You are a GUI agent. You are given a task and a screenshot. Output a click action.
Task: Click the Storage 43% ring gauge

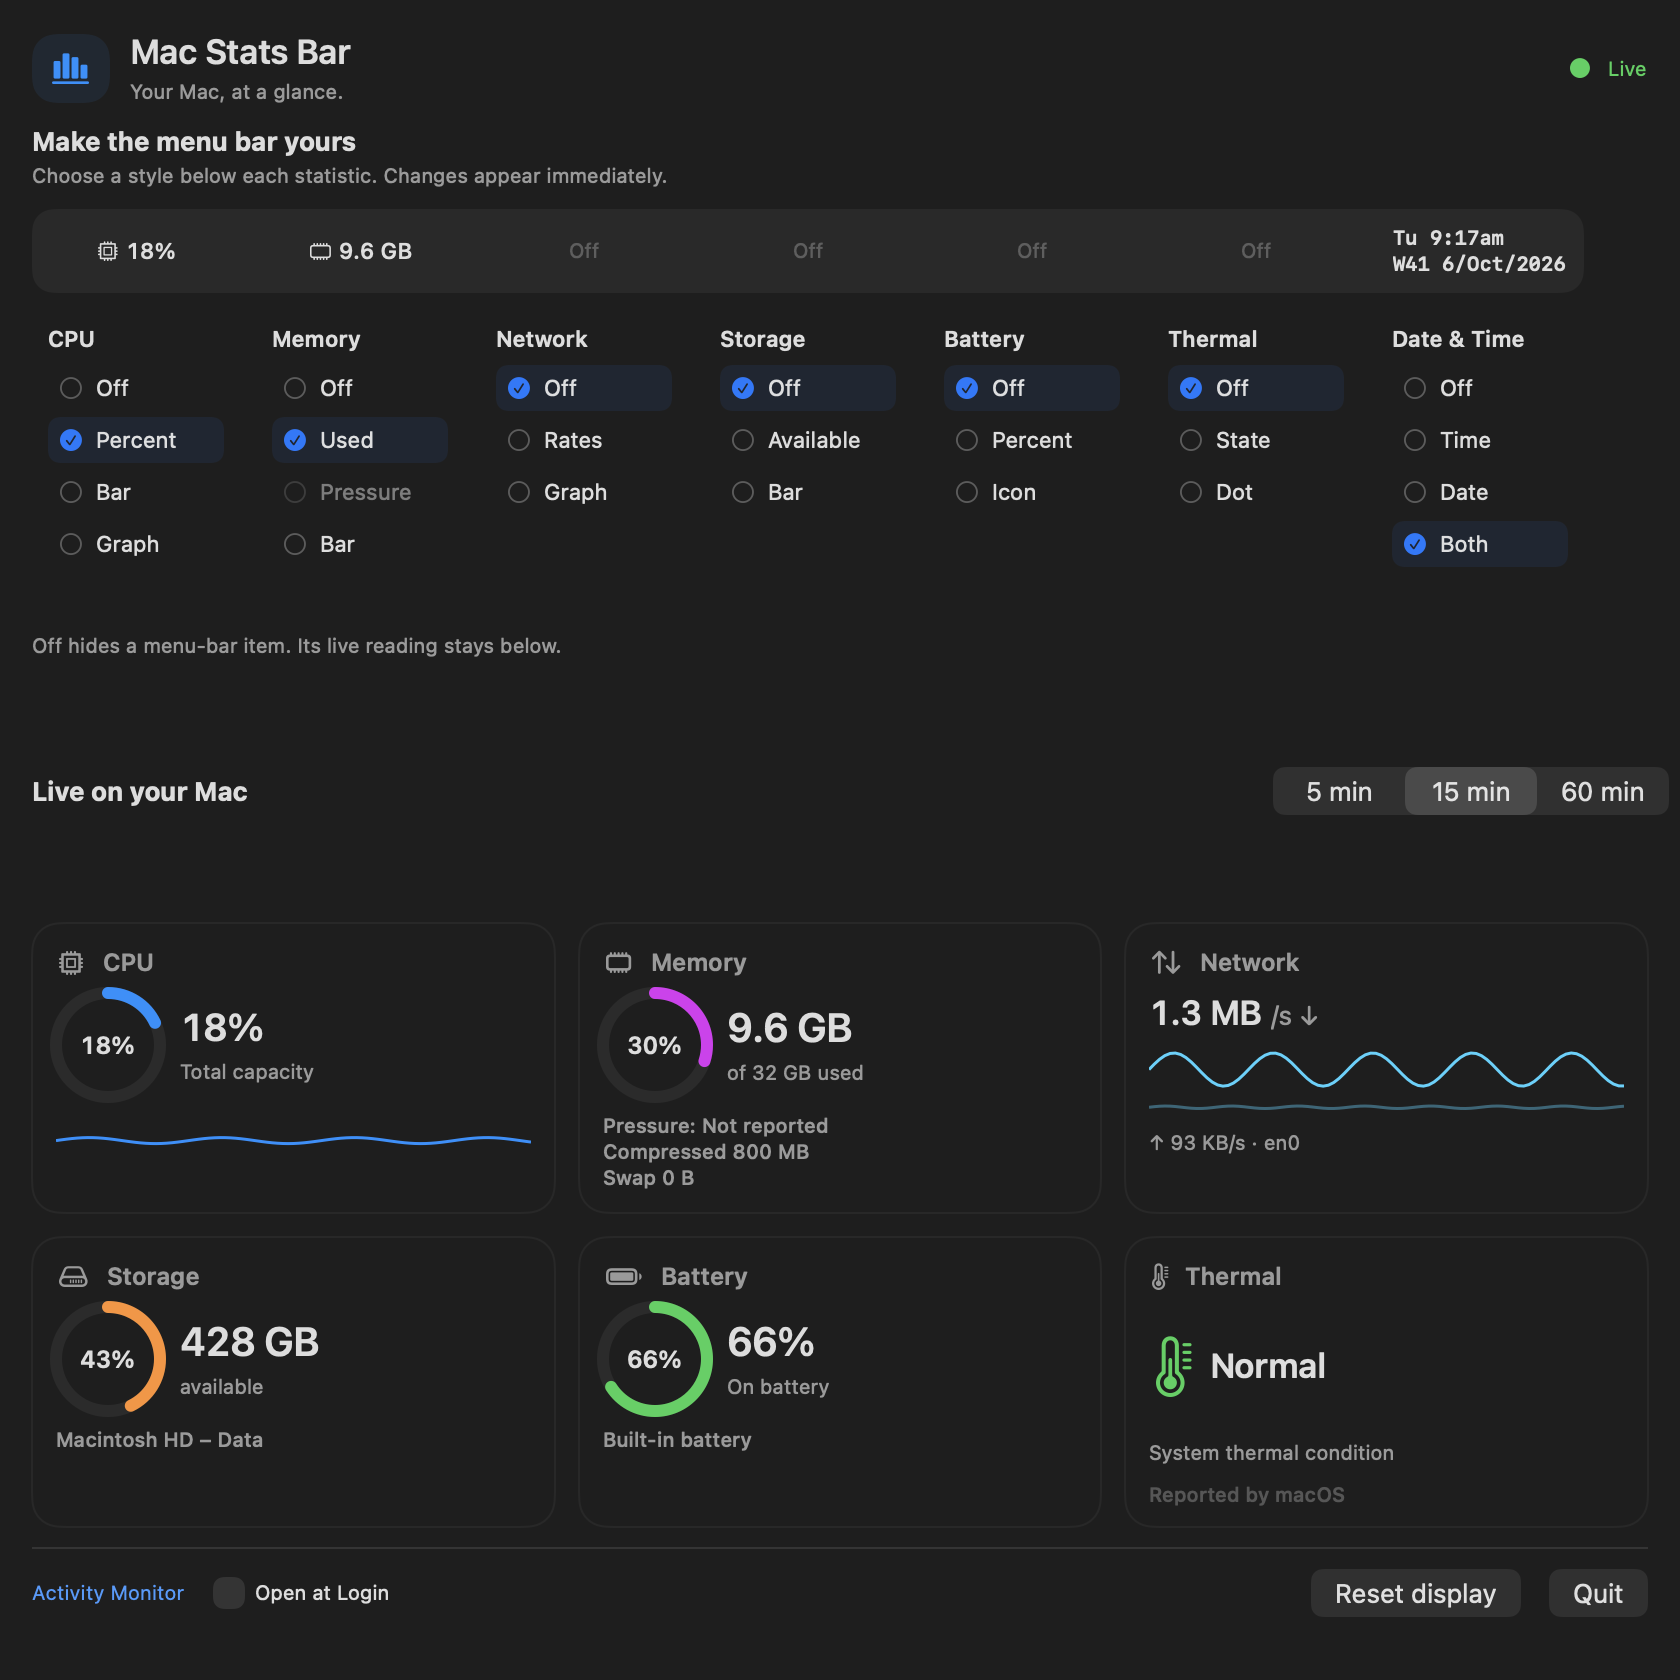click(x=108, y=1359)
